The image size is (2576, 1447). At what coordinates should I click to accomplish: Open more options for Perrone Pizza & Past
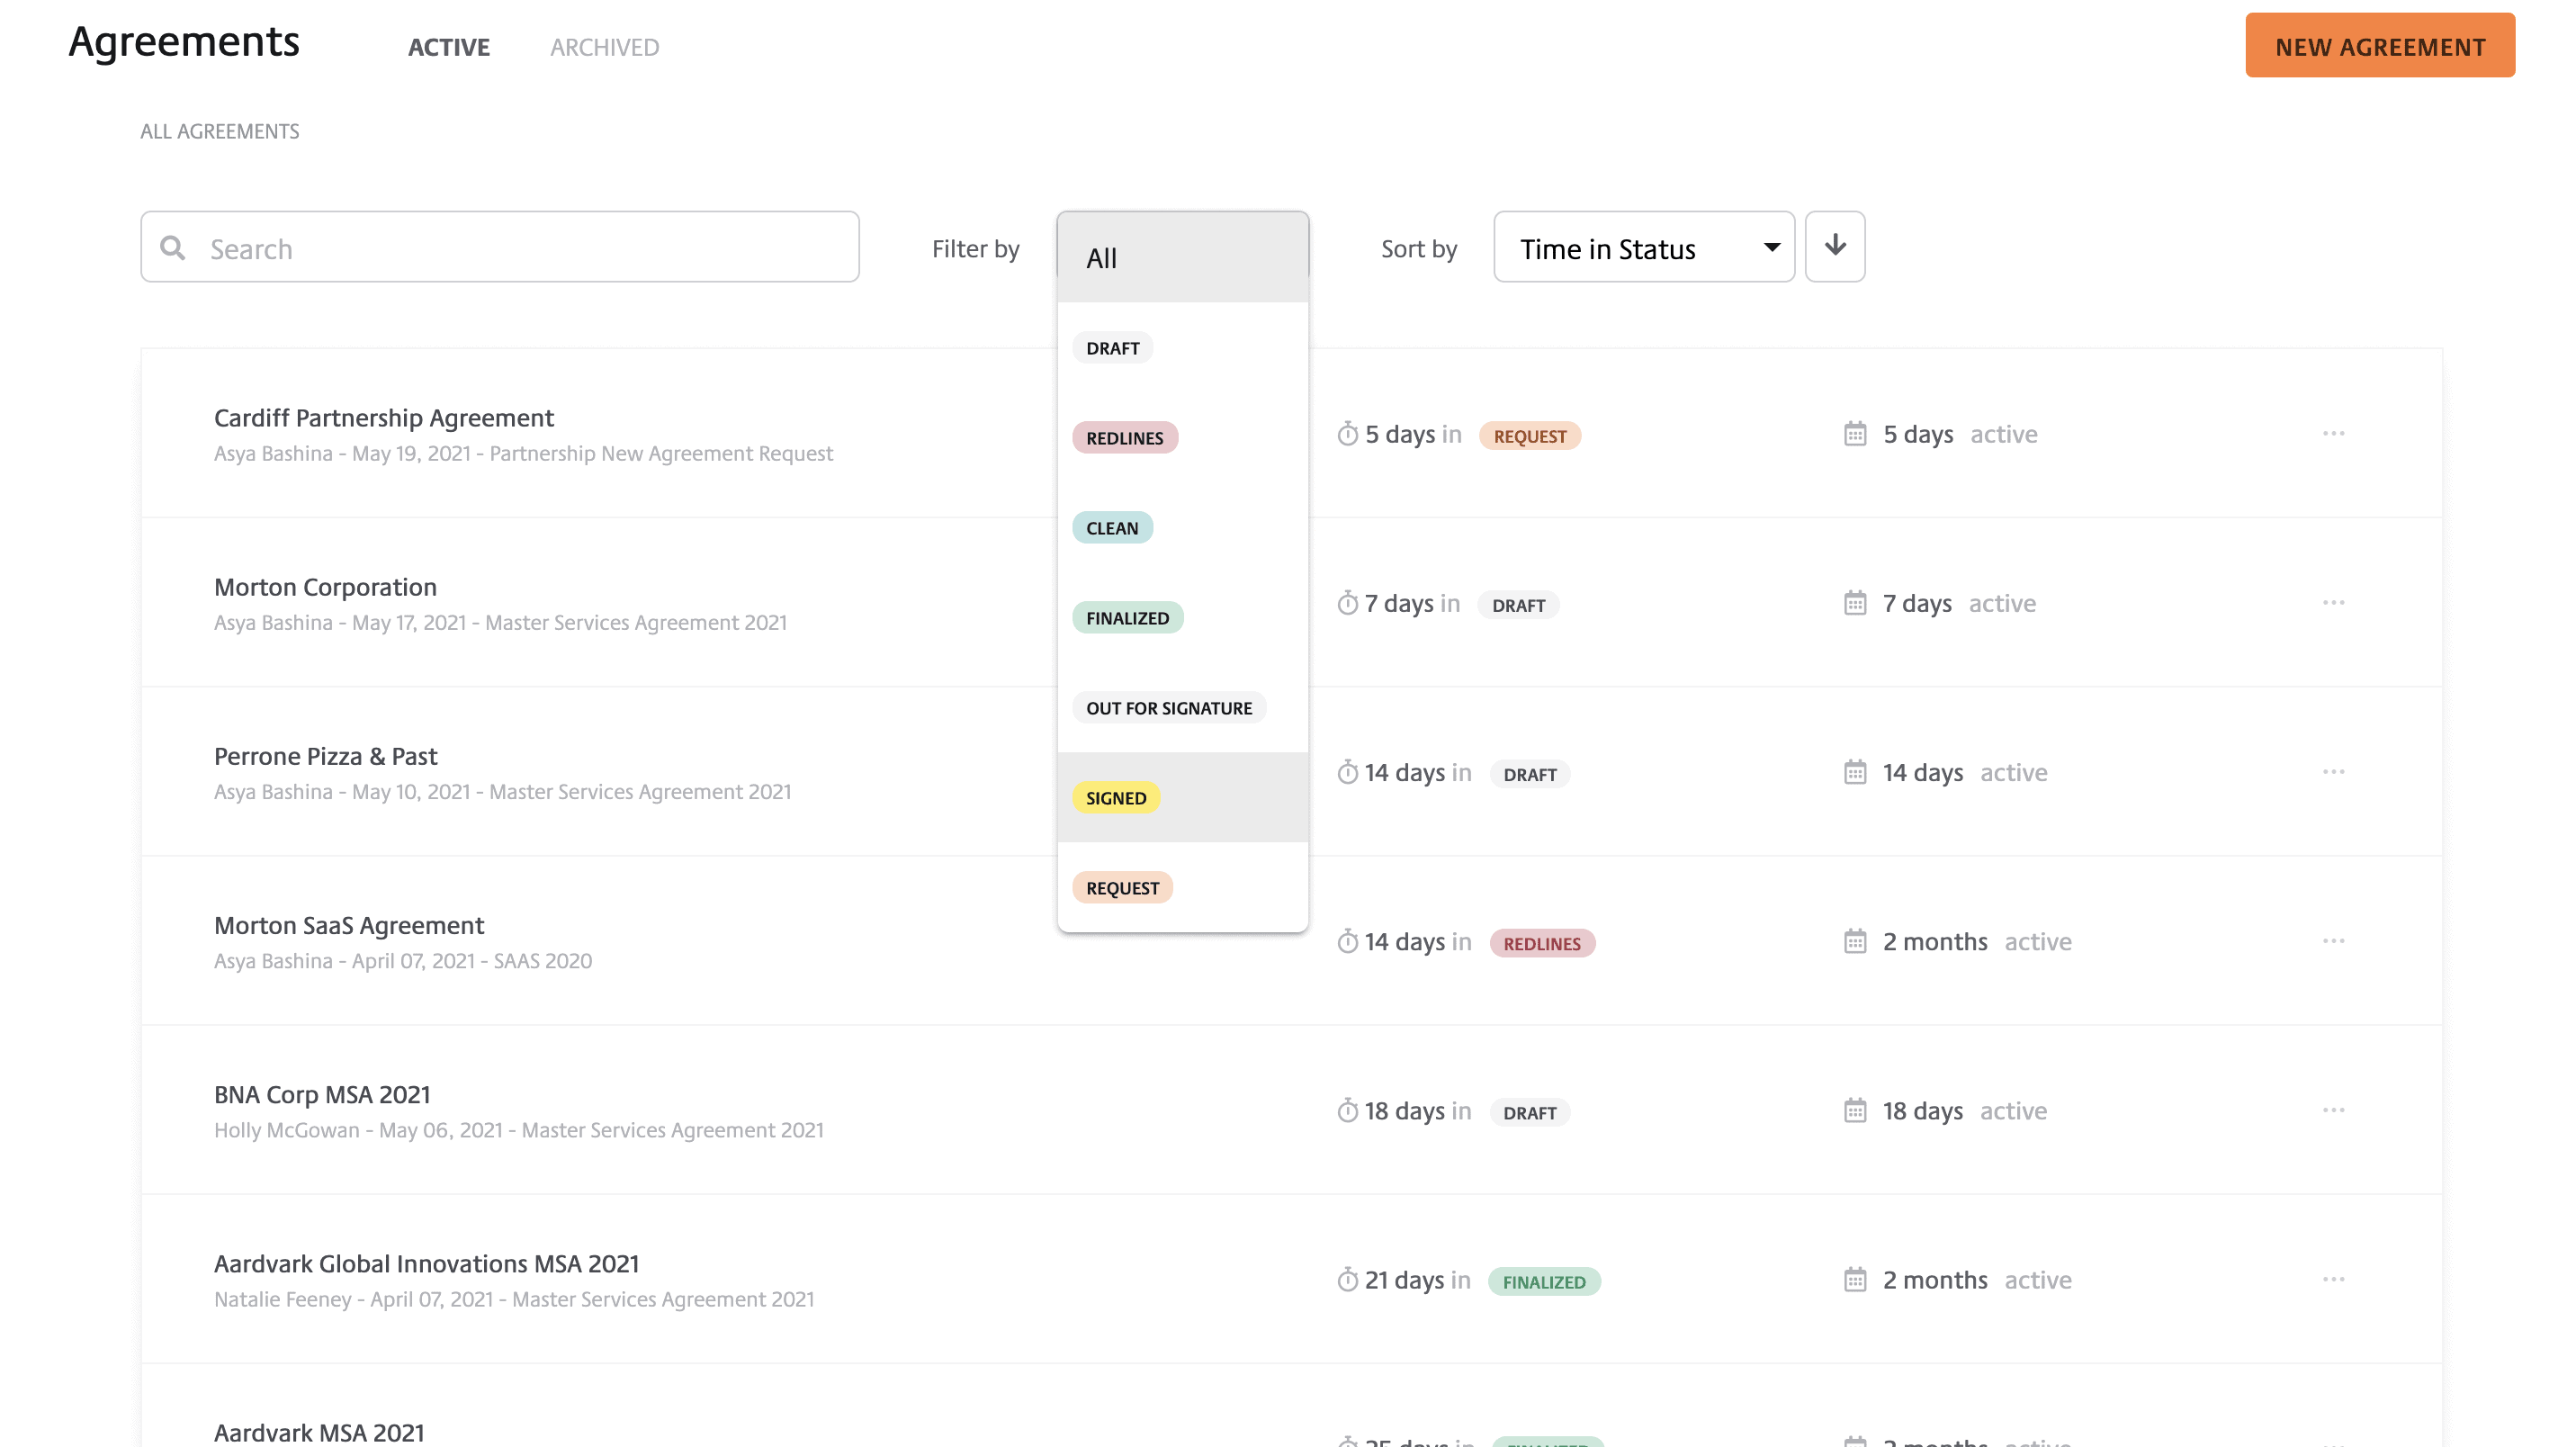pos(2333,771)
